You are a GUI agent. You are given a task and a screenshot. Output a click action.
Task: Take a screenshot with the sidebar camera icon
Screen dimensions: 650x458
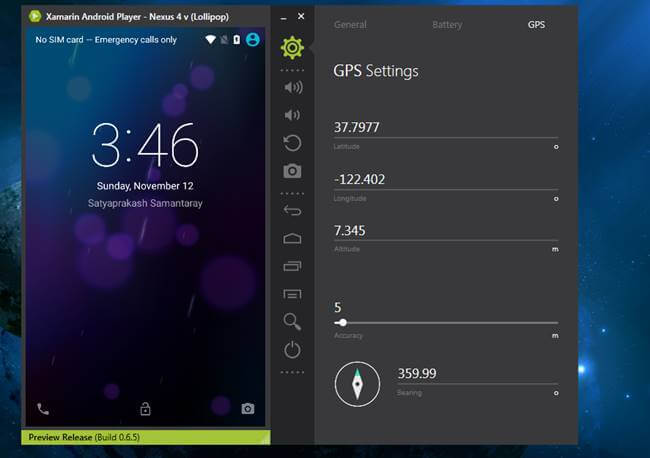point(292,171)
